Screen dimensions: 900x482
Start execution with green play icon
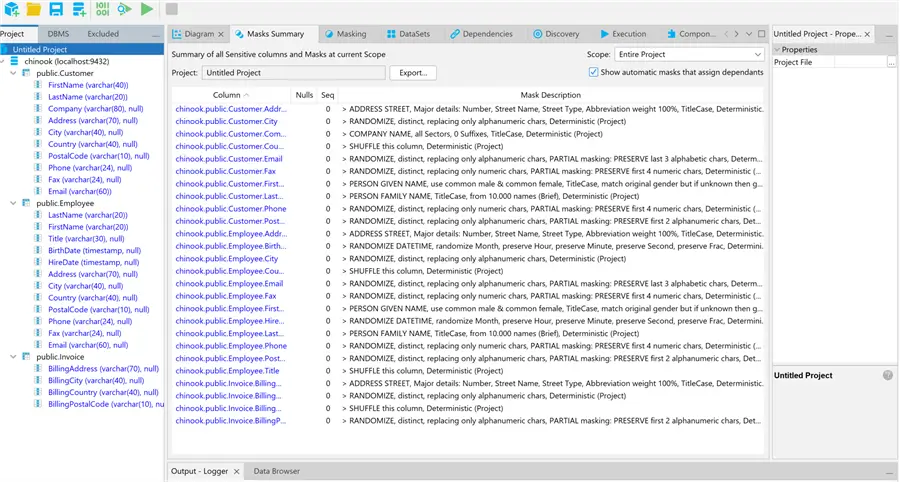147,9
